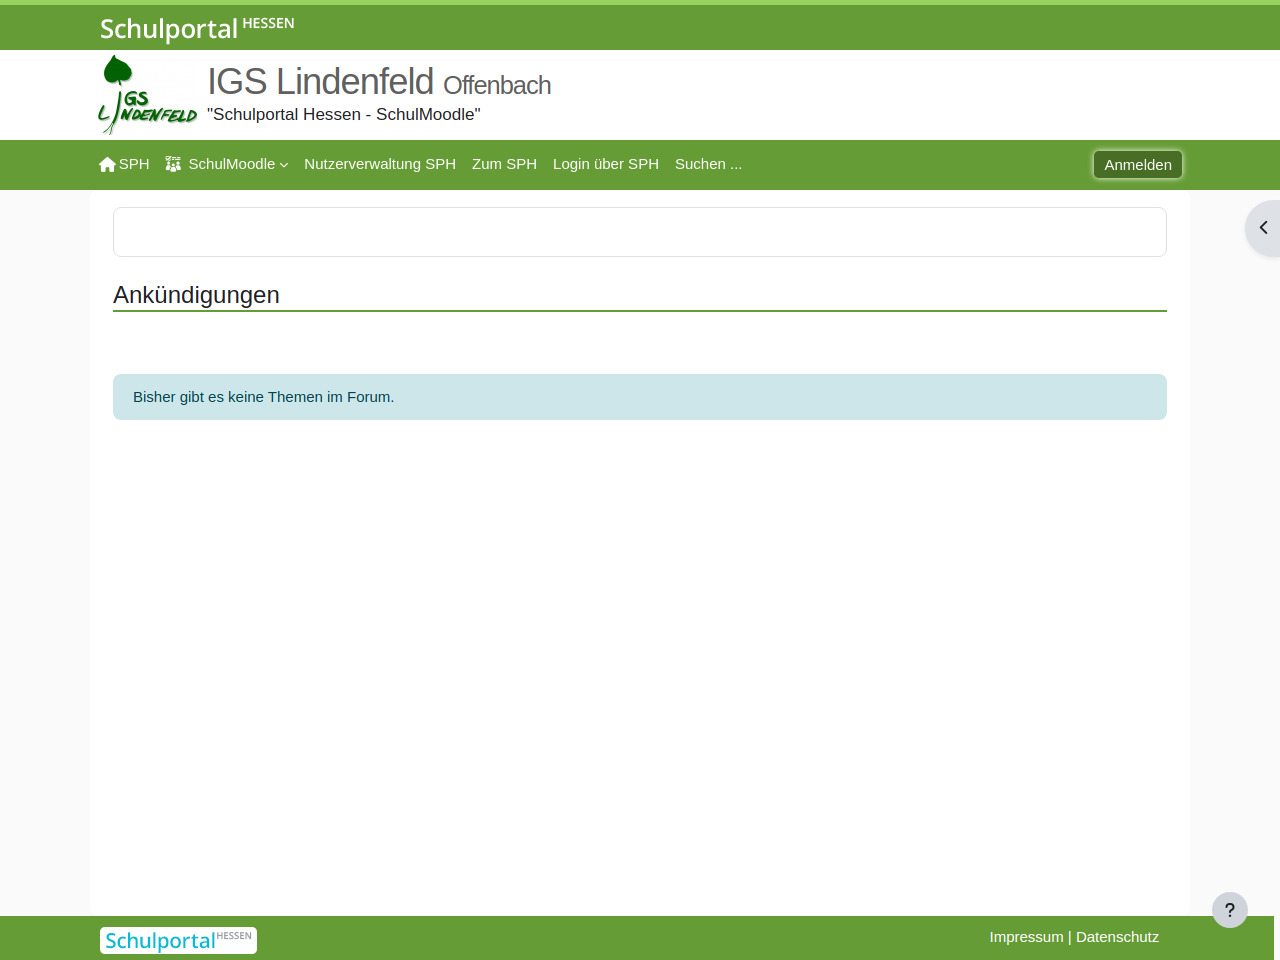
Task: Open the block drawer with left chevron
Action: [x=1263, y=228]
